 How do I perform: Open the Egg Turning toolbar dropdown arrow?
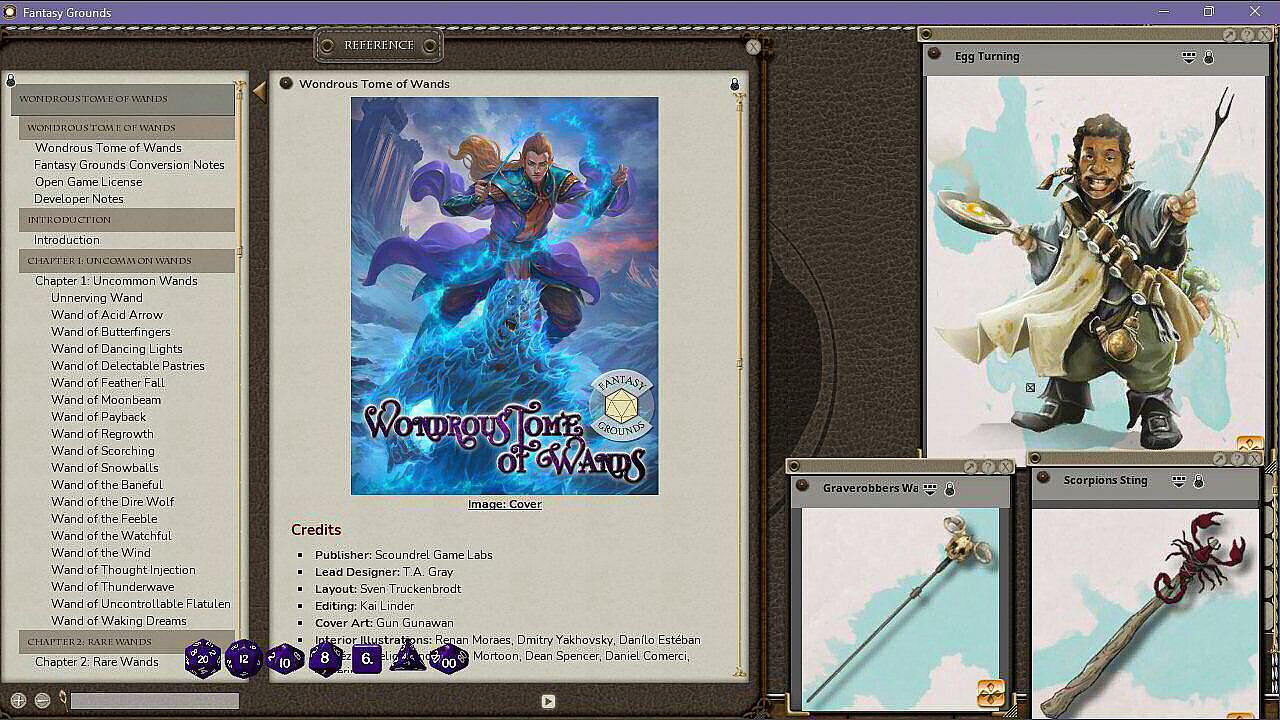[x=1189, y=57]
